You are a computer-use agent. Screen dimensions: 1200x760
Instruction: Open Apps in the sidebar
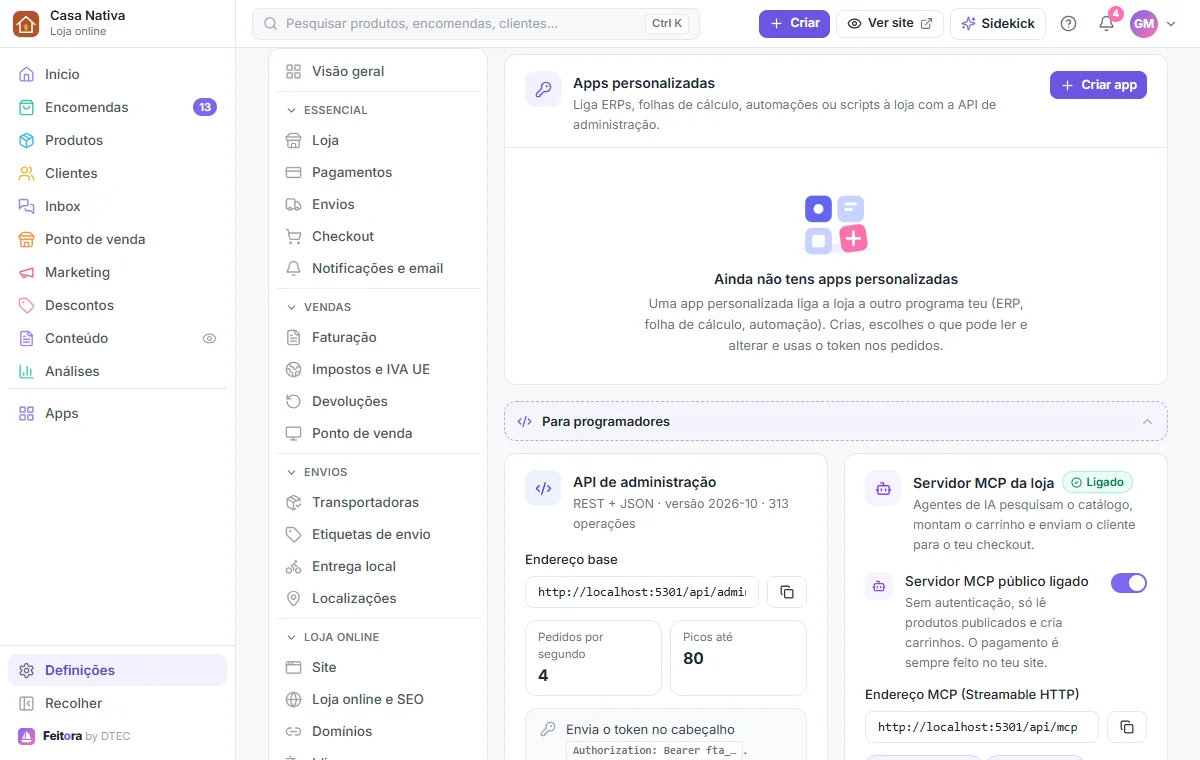(118, 413)
